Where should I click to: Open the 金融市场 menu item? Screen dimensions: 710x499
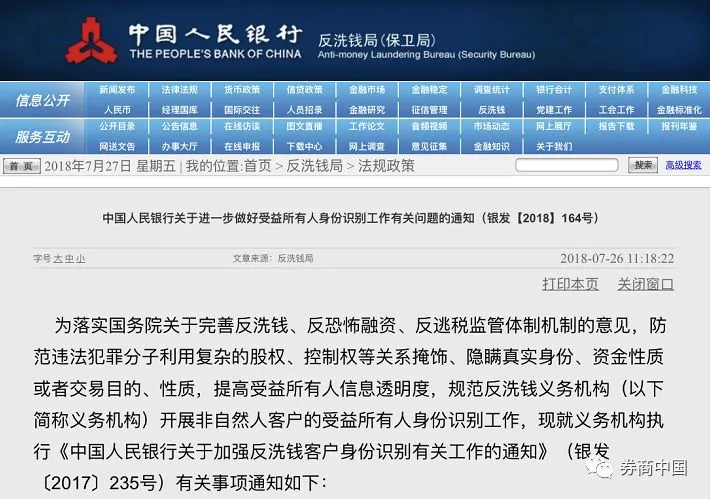pos(367,90)
